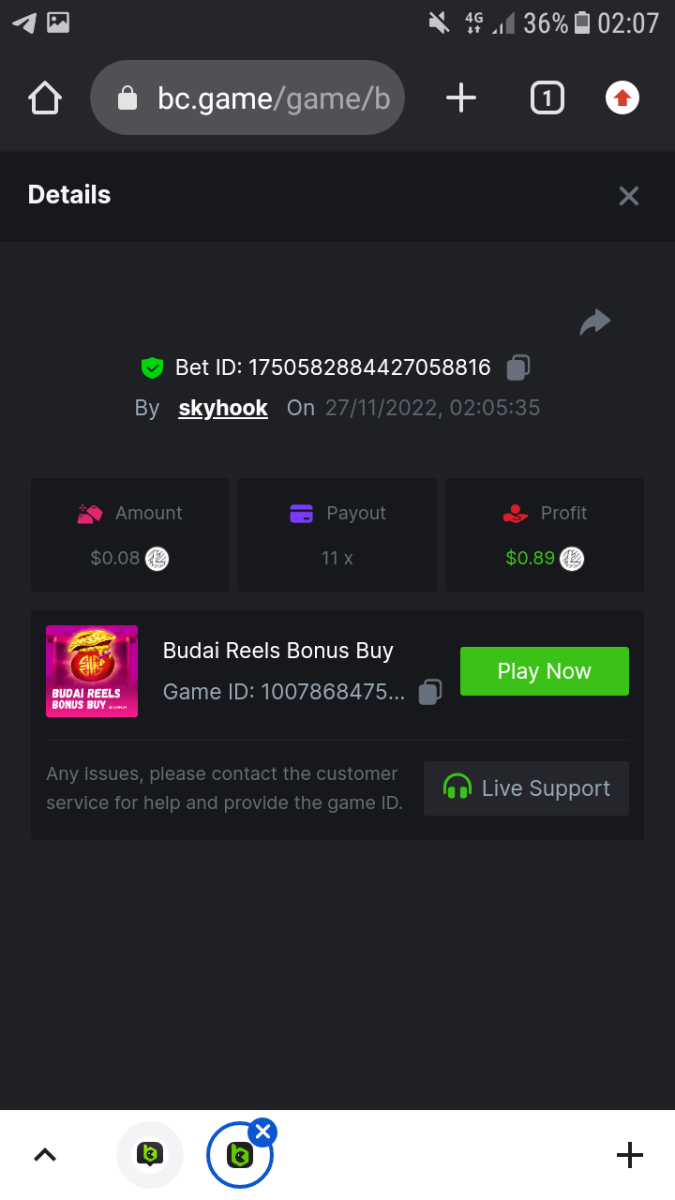Open the Budai Reels Bonus Buy thumbnail
The width and height of the screenshot is (675, 1200).
[x=92, y=671]
